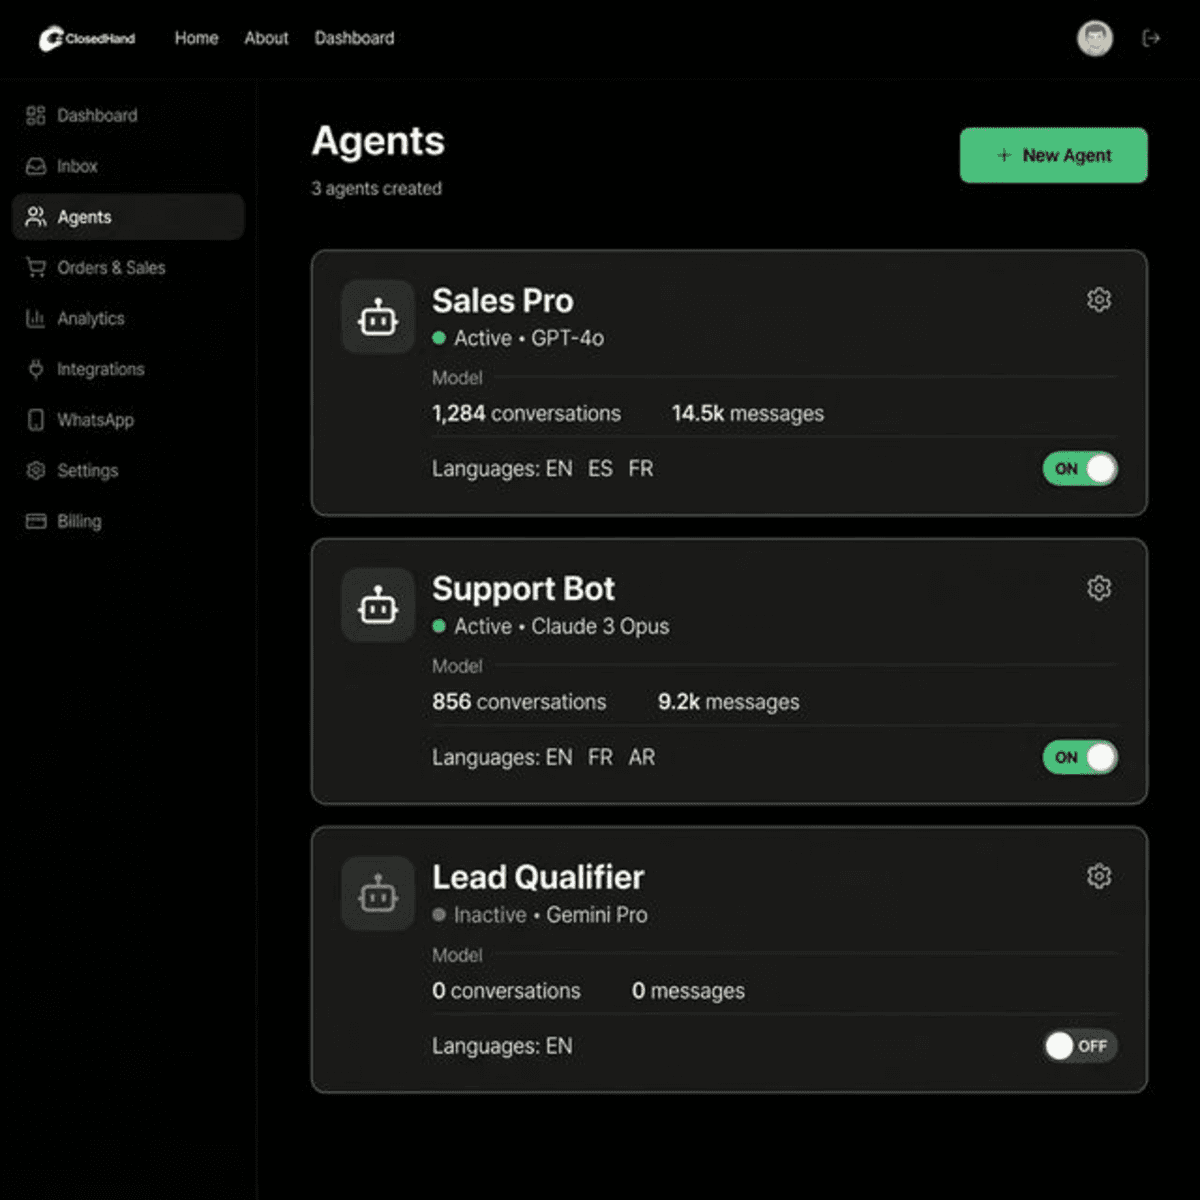Open settings gear for Support Bot agent
This screenshot has height=1200, width=1200.
click(x=1099, y=588)
